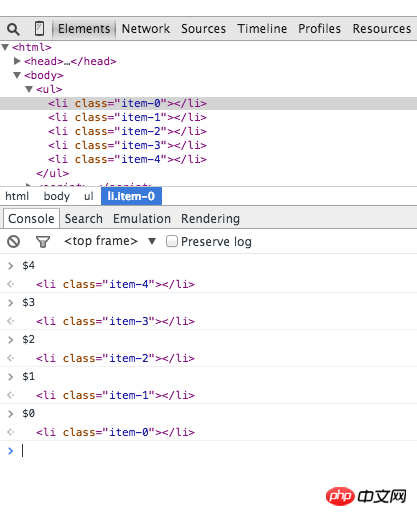Click the <html> tag in the tree
The image size is (417, 516).
click(x=32, y=47)
